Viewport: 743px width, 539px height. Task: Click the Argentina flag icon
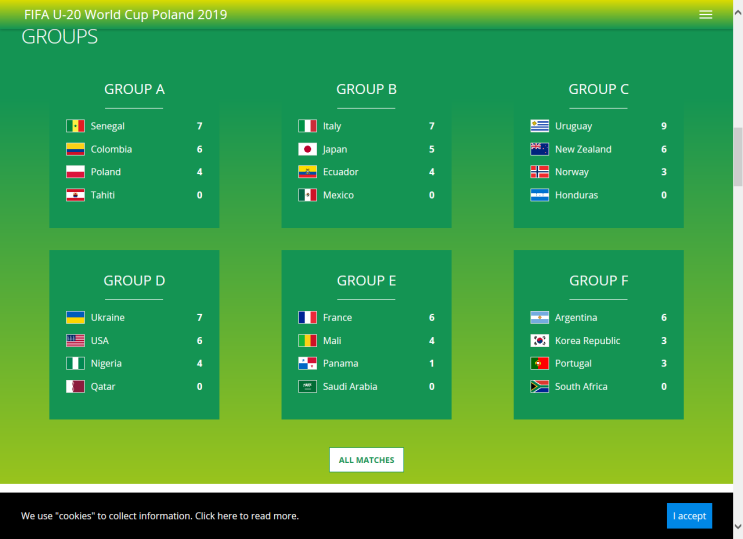point(540,318)
